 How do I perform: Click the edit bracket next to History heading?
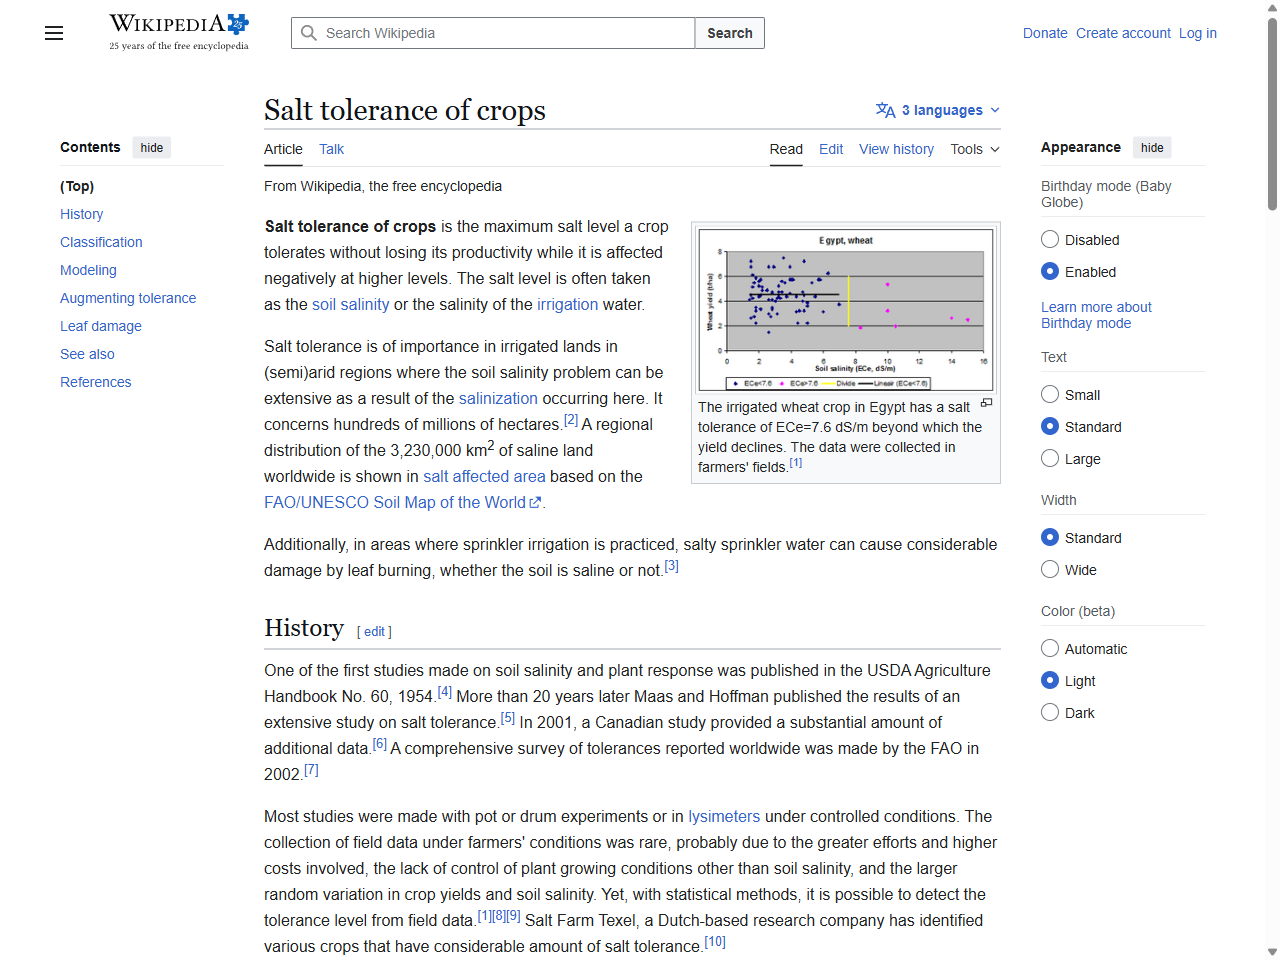374,631
